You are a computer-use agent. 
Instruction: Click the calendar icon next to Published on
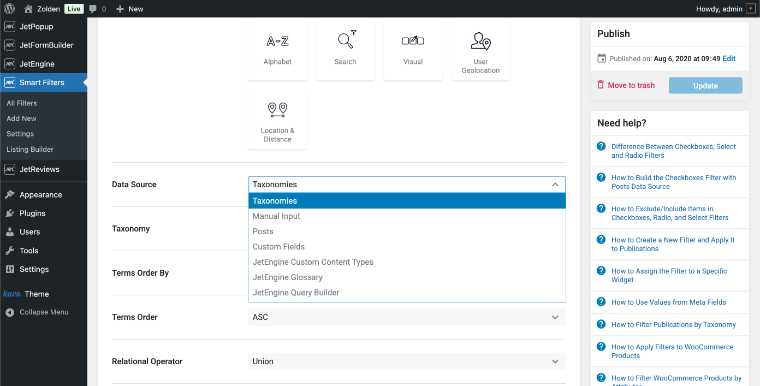pyautogui.click(x=602, y=59)
